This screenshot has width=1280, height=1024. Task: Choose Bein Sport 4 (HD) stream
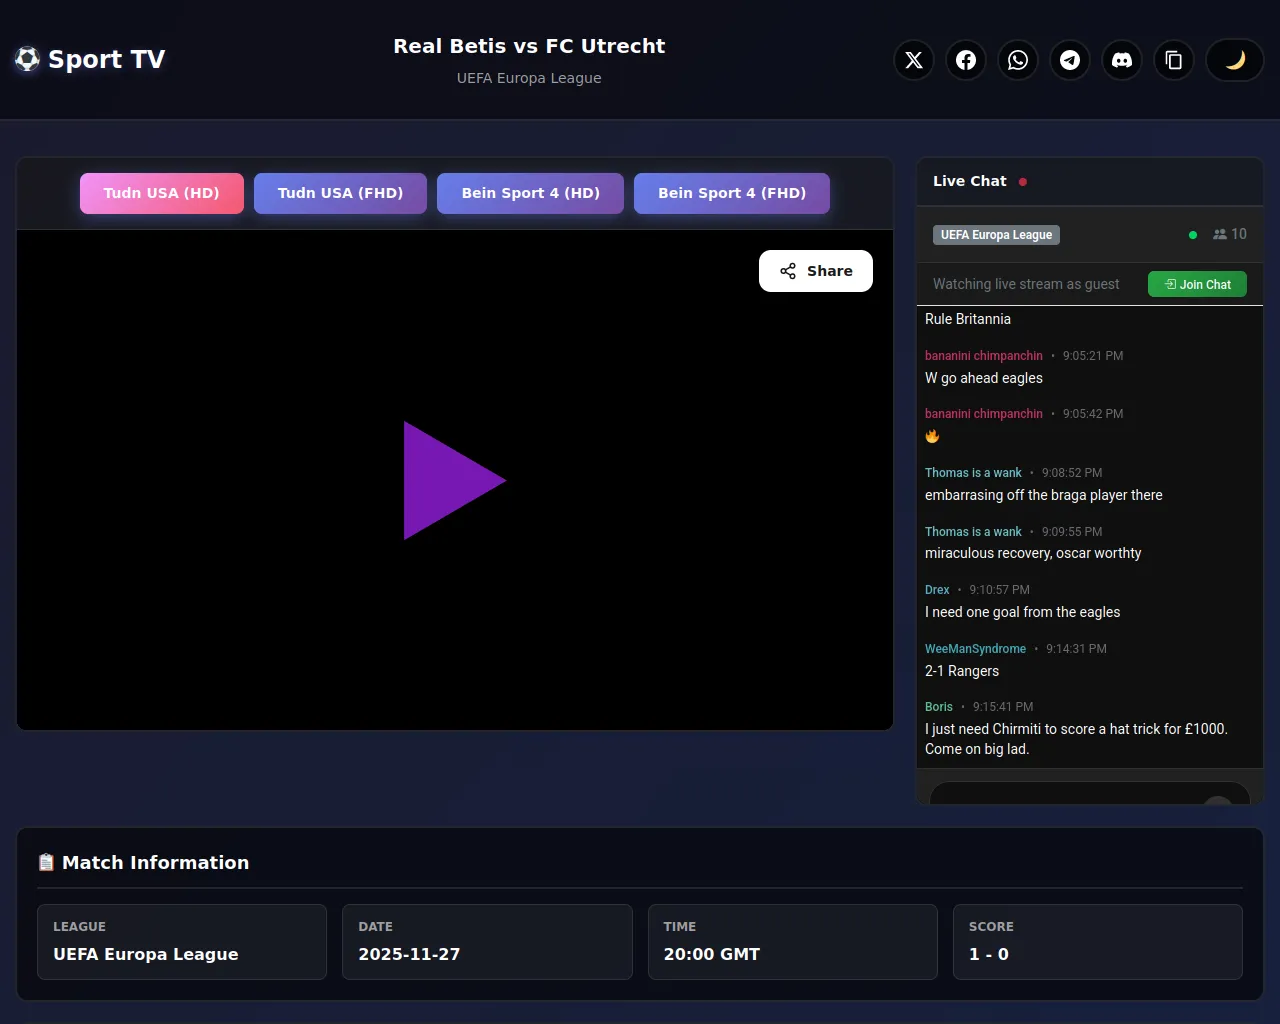point(530,193)
